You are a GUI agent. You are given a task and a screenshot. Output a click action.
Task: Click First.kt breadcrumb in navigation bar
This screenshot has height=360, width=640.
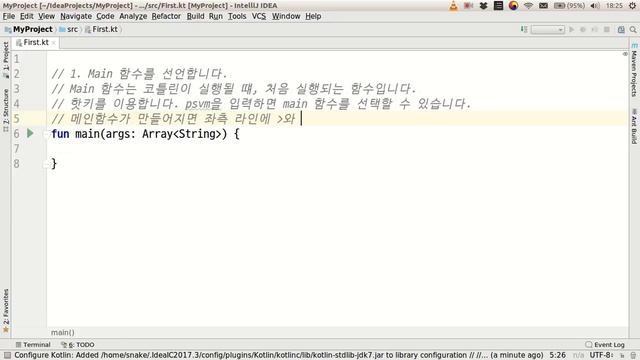pos(101,29)
